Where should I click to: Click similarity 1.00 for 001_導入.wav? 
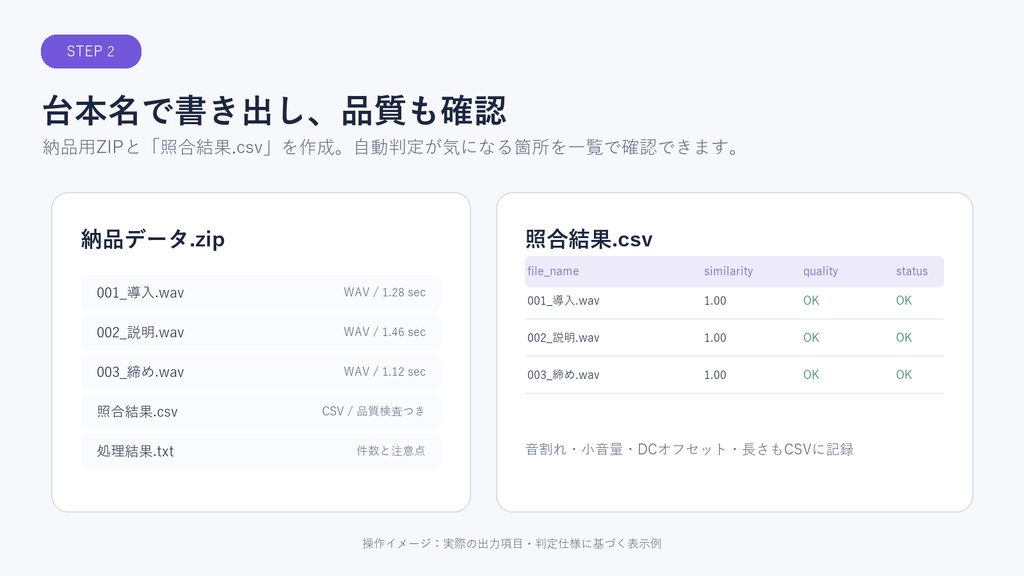click(715, 301)
